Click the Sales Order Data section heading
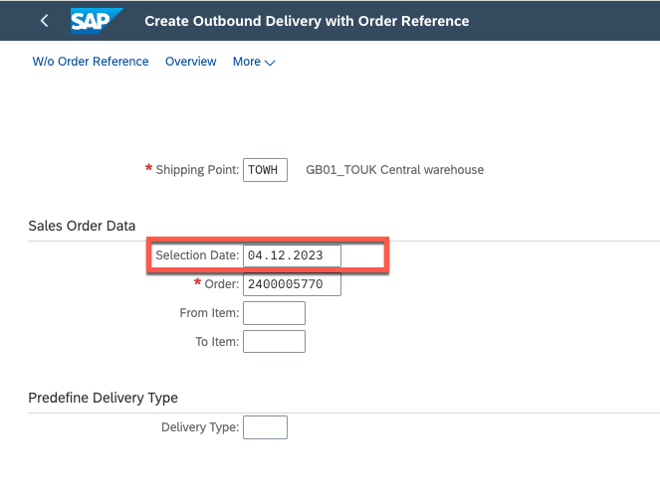Image resolution: width=660 pixels, height=495 pixels. [x=82, y=226]
